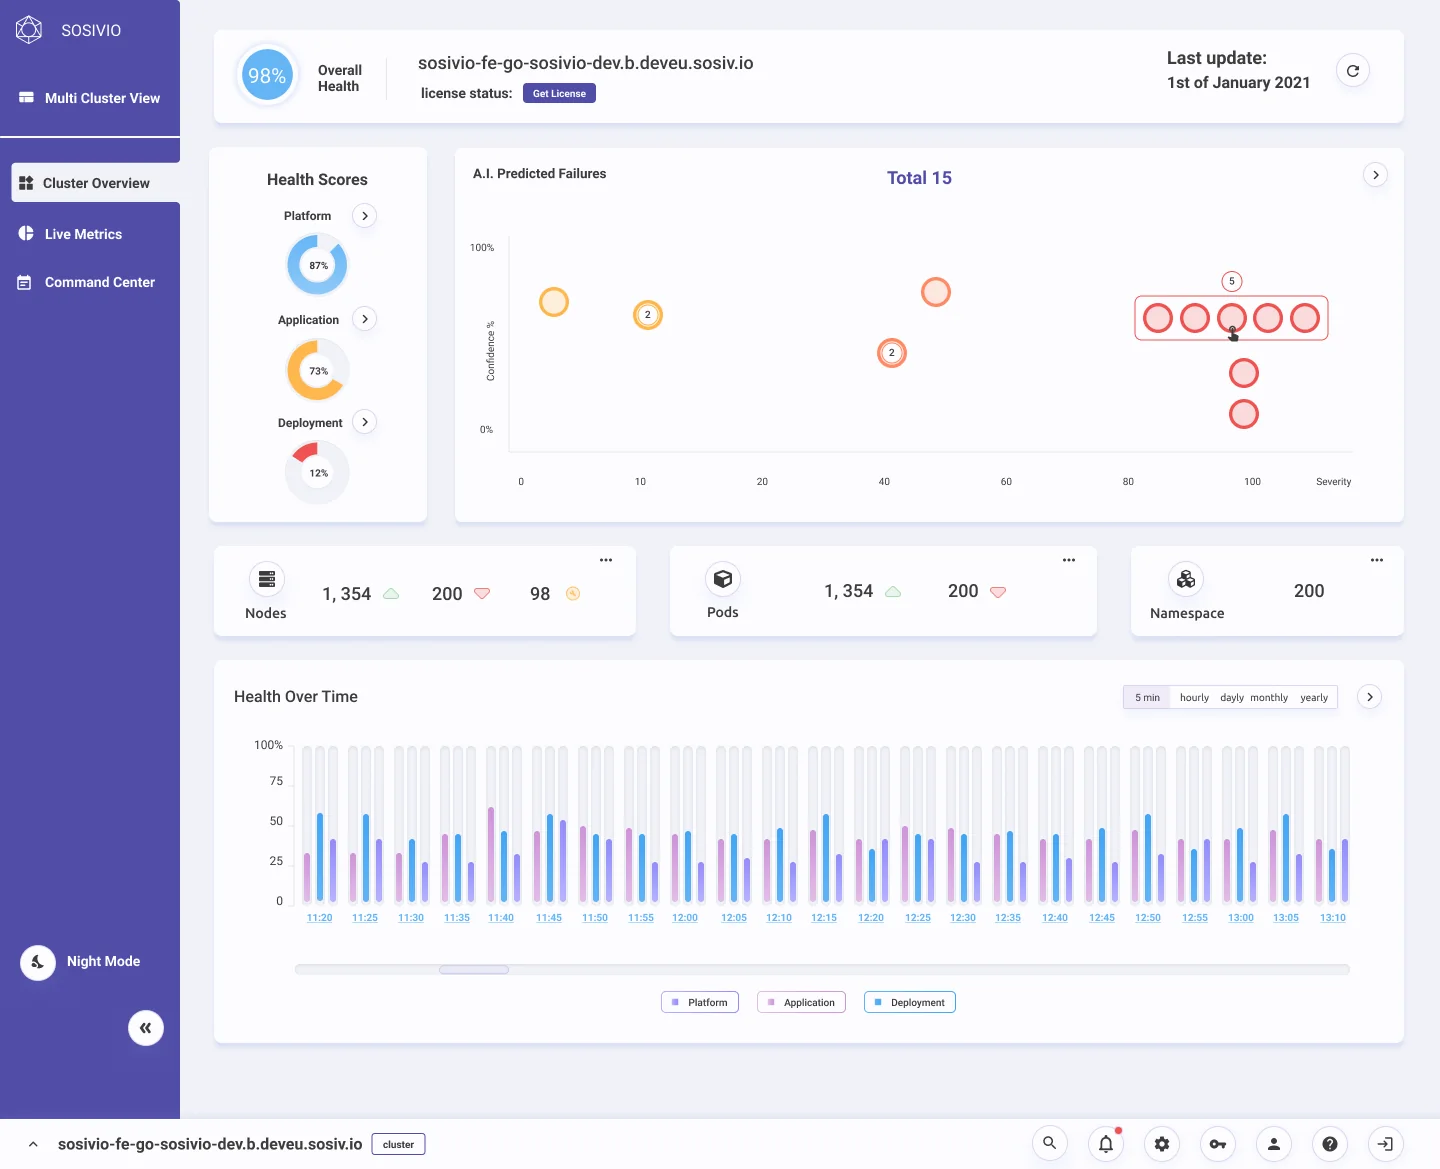This screenshot has height=1169, width=1440.
Task: Toggle the Deployment legend in Health chart
Action: coord(910,1002)
